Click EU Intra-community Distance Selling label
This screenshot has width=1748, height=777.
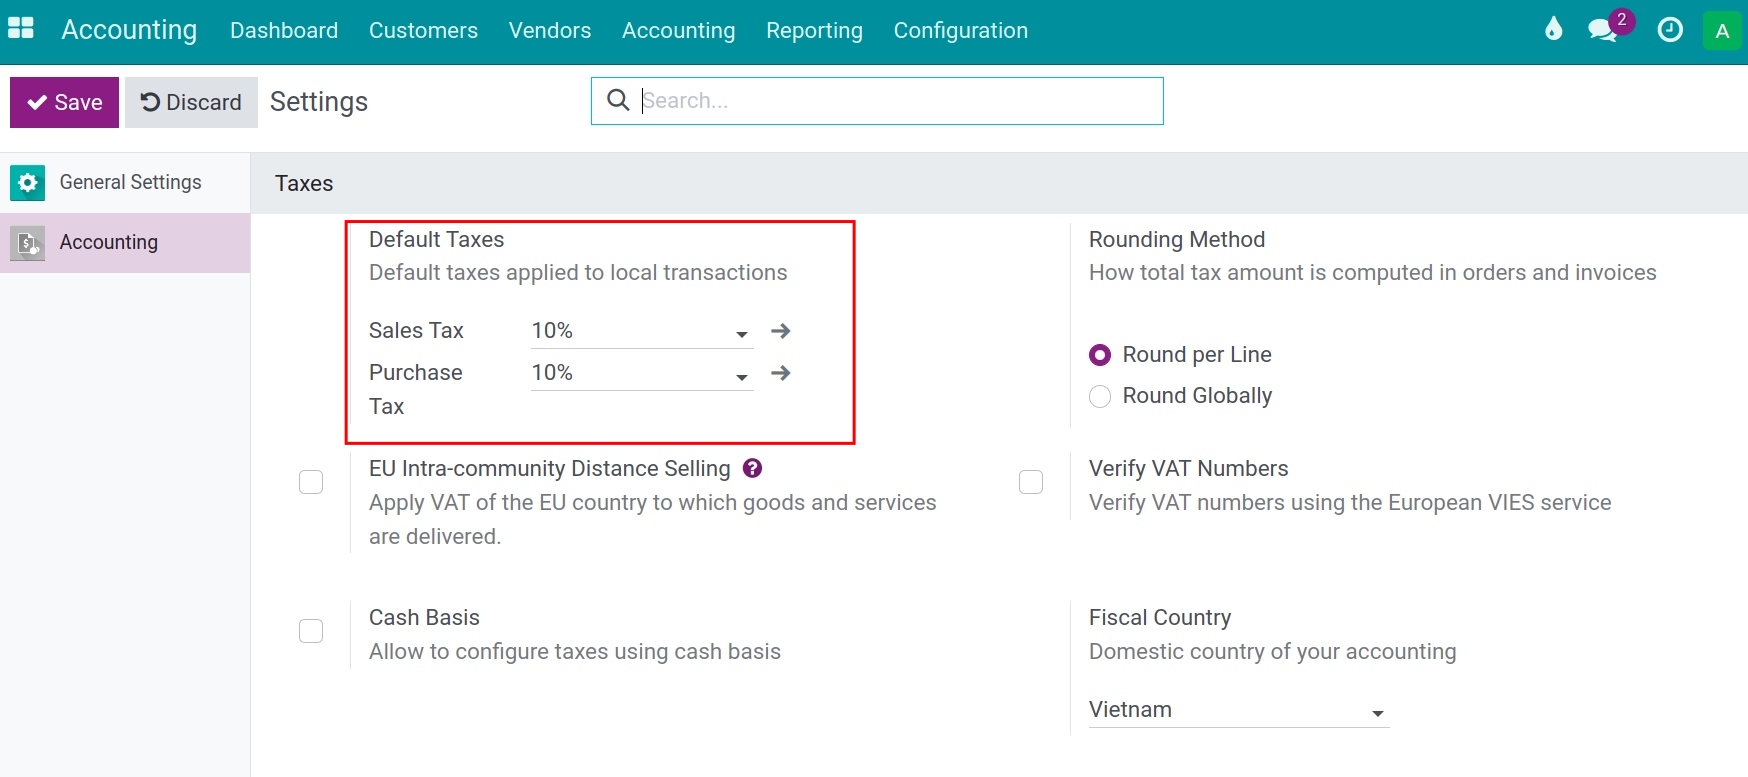pos(549,469)
